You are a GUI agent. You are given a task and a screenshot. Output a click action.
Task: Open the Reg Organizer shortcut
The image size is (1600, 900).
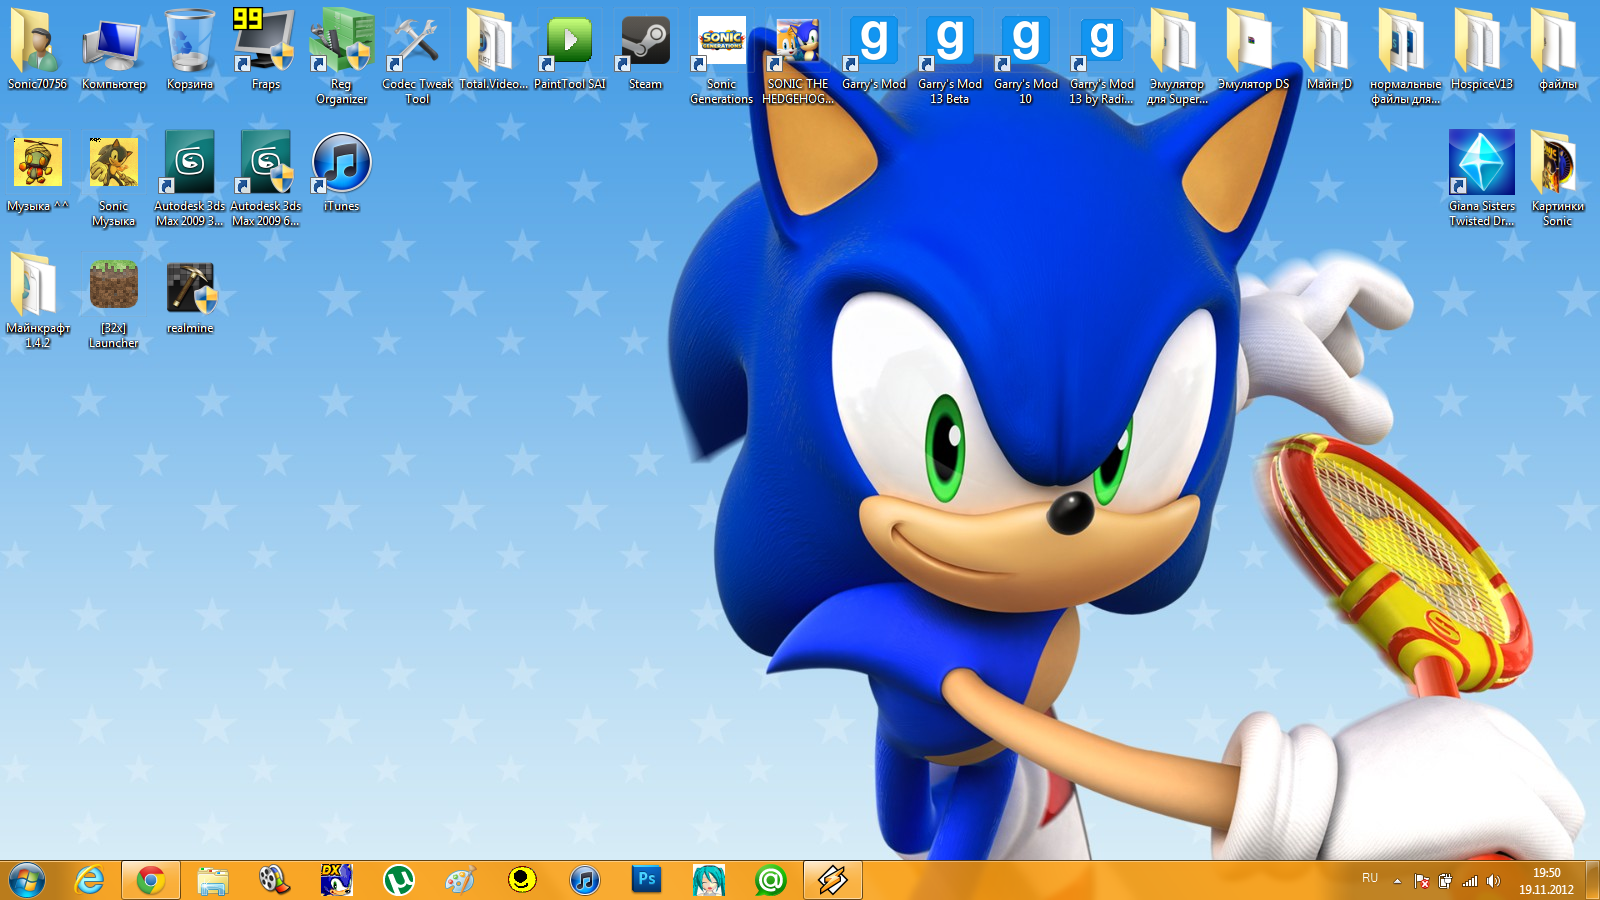click(x=342, y=55)
